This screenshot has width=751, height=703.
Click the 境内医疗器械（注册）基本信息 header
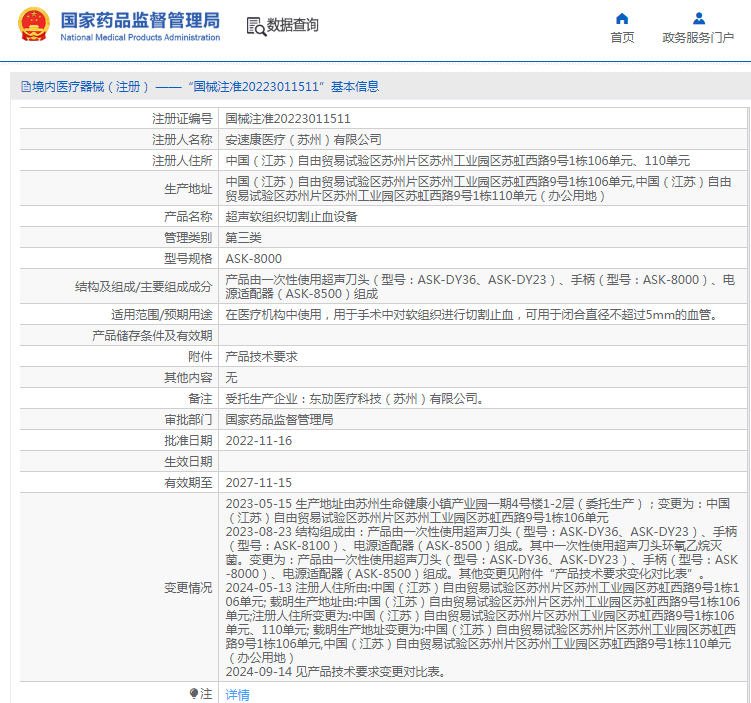(x=200, y=87)
